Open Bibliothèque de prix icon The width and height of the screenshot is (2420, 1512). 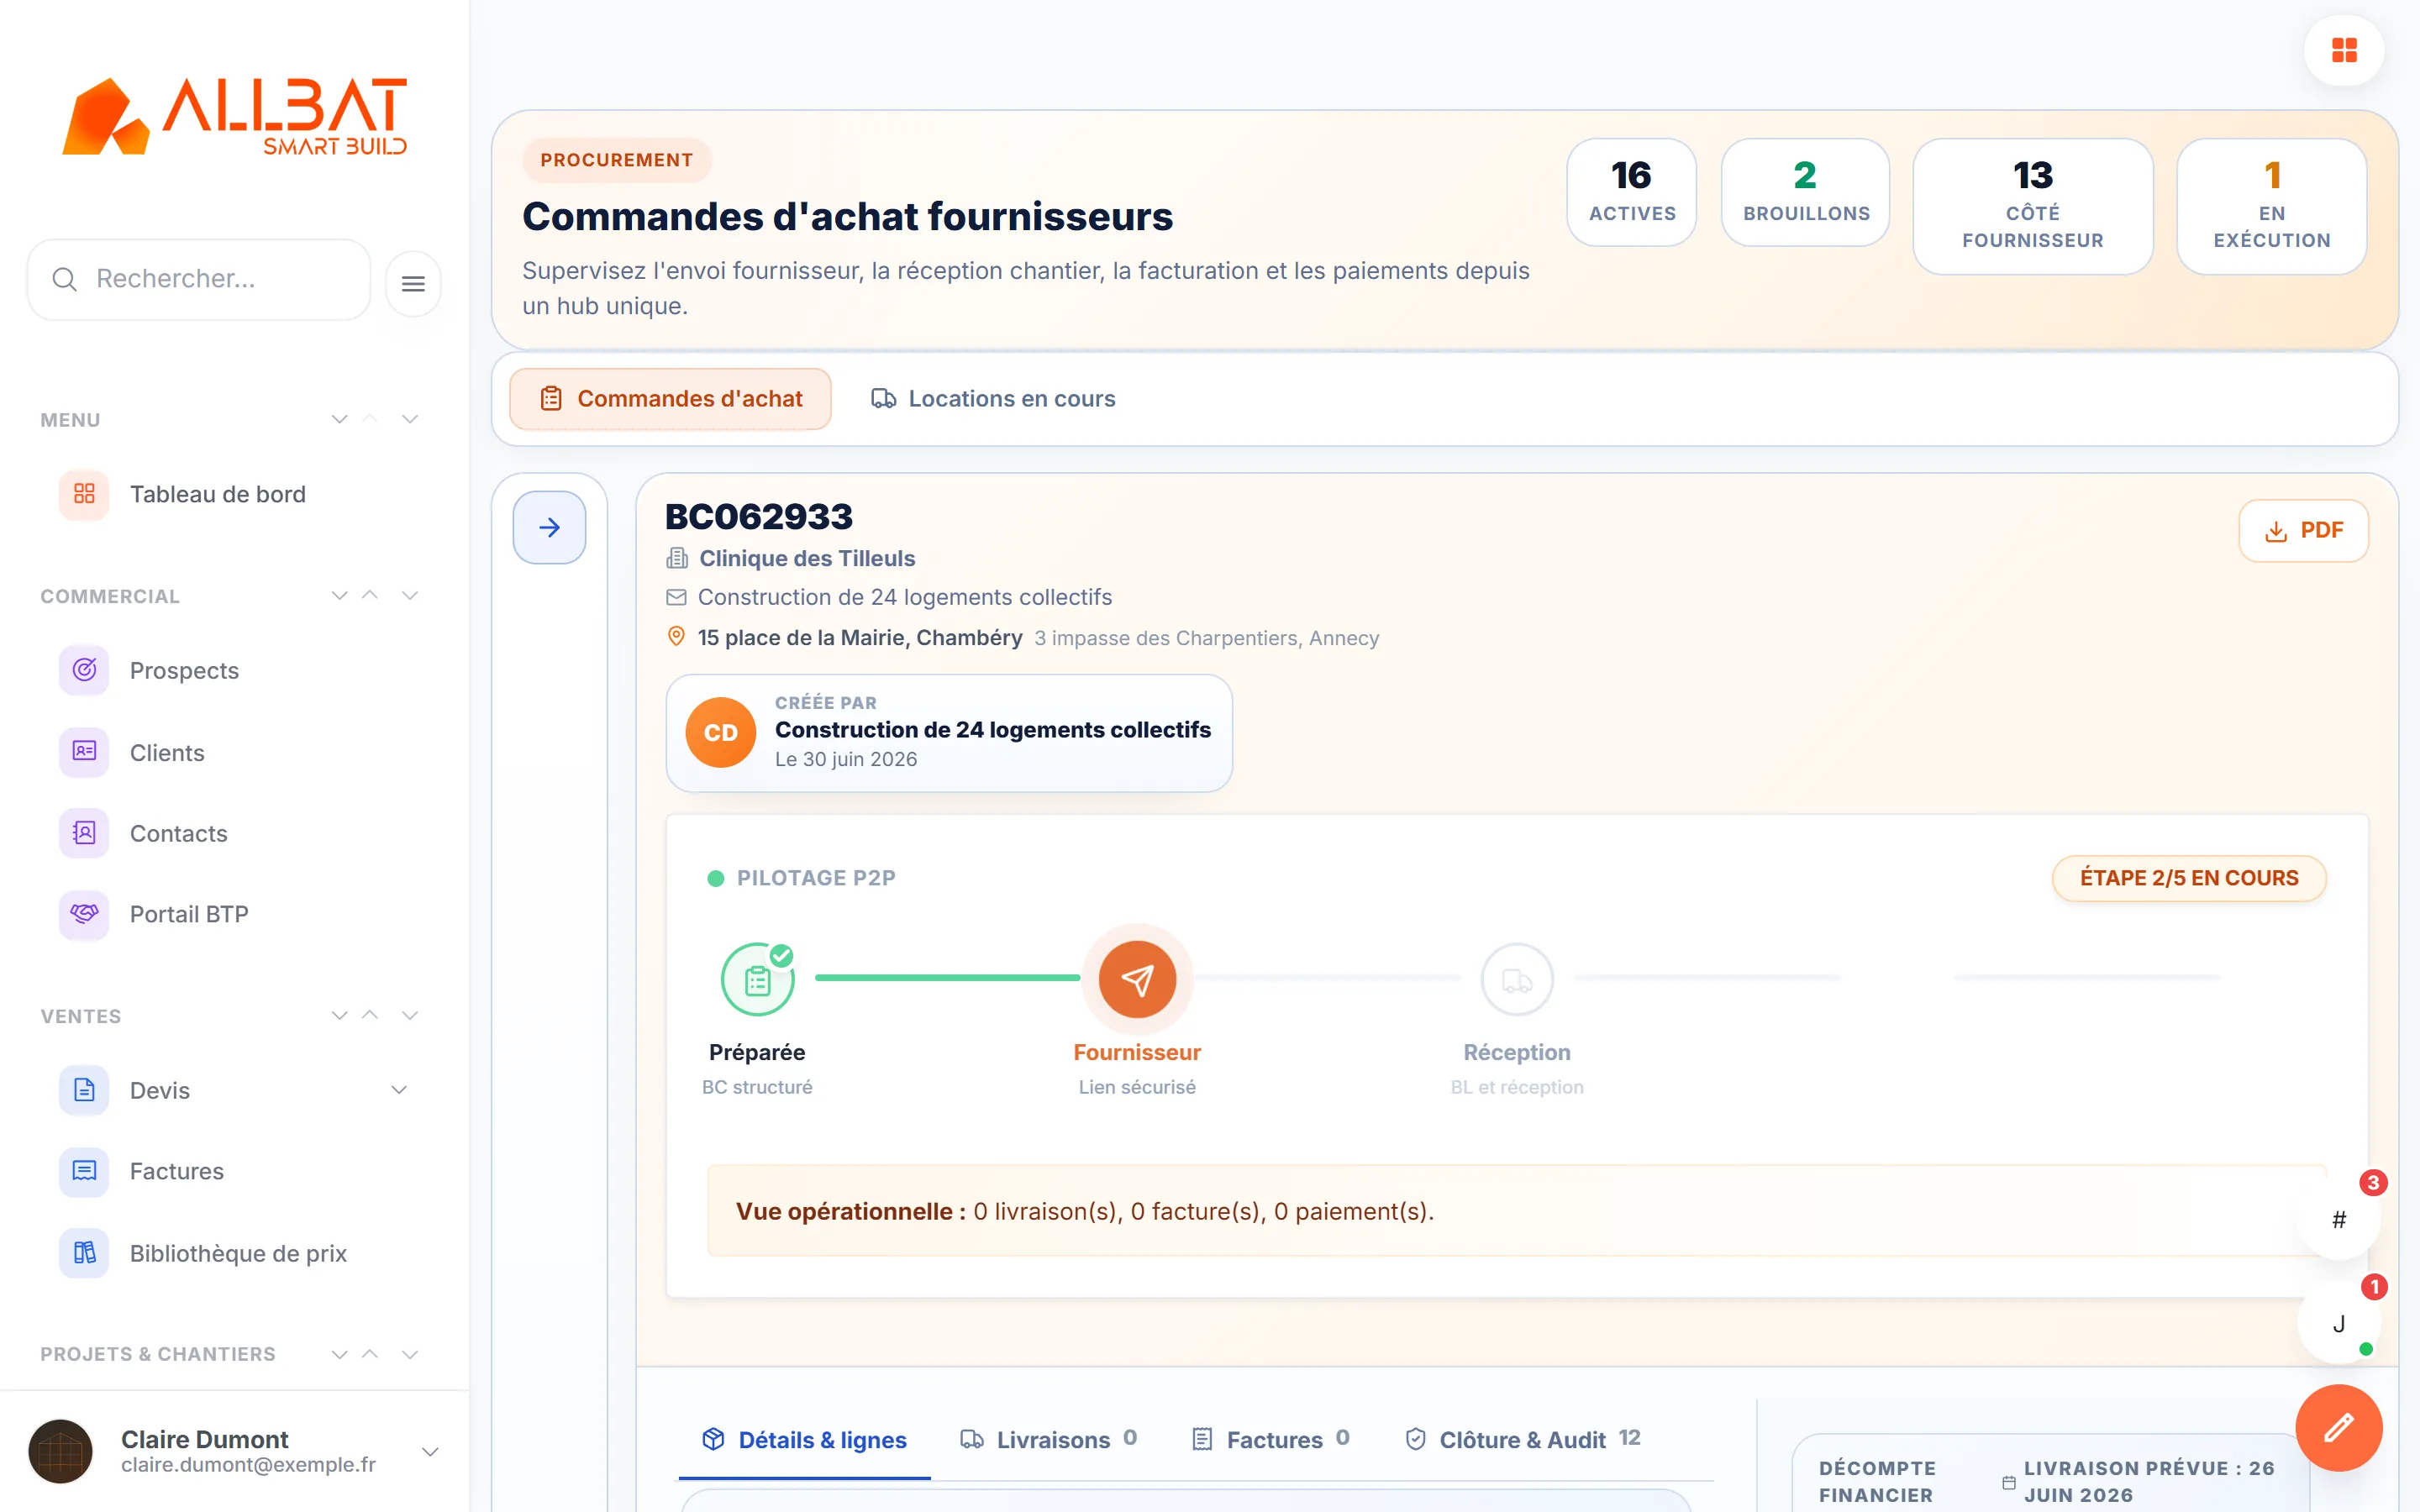[x=84, y=1253]
